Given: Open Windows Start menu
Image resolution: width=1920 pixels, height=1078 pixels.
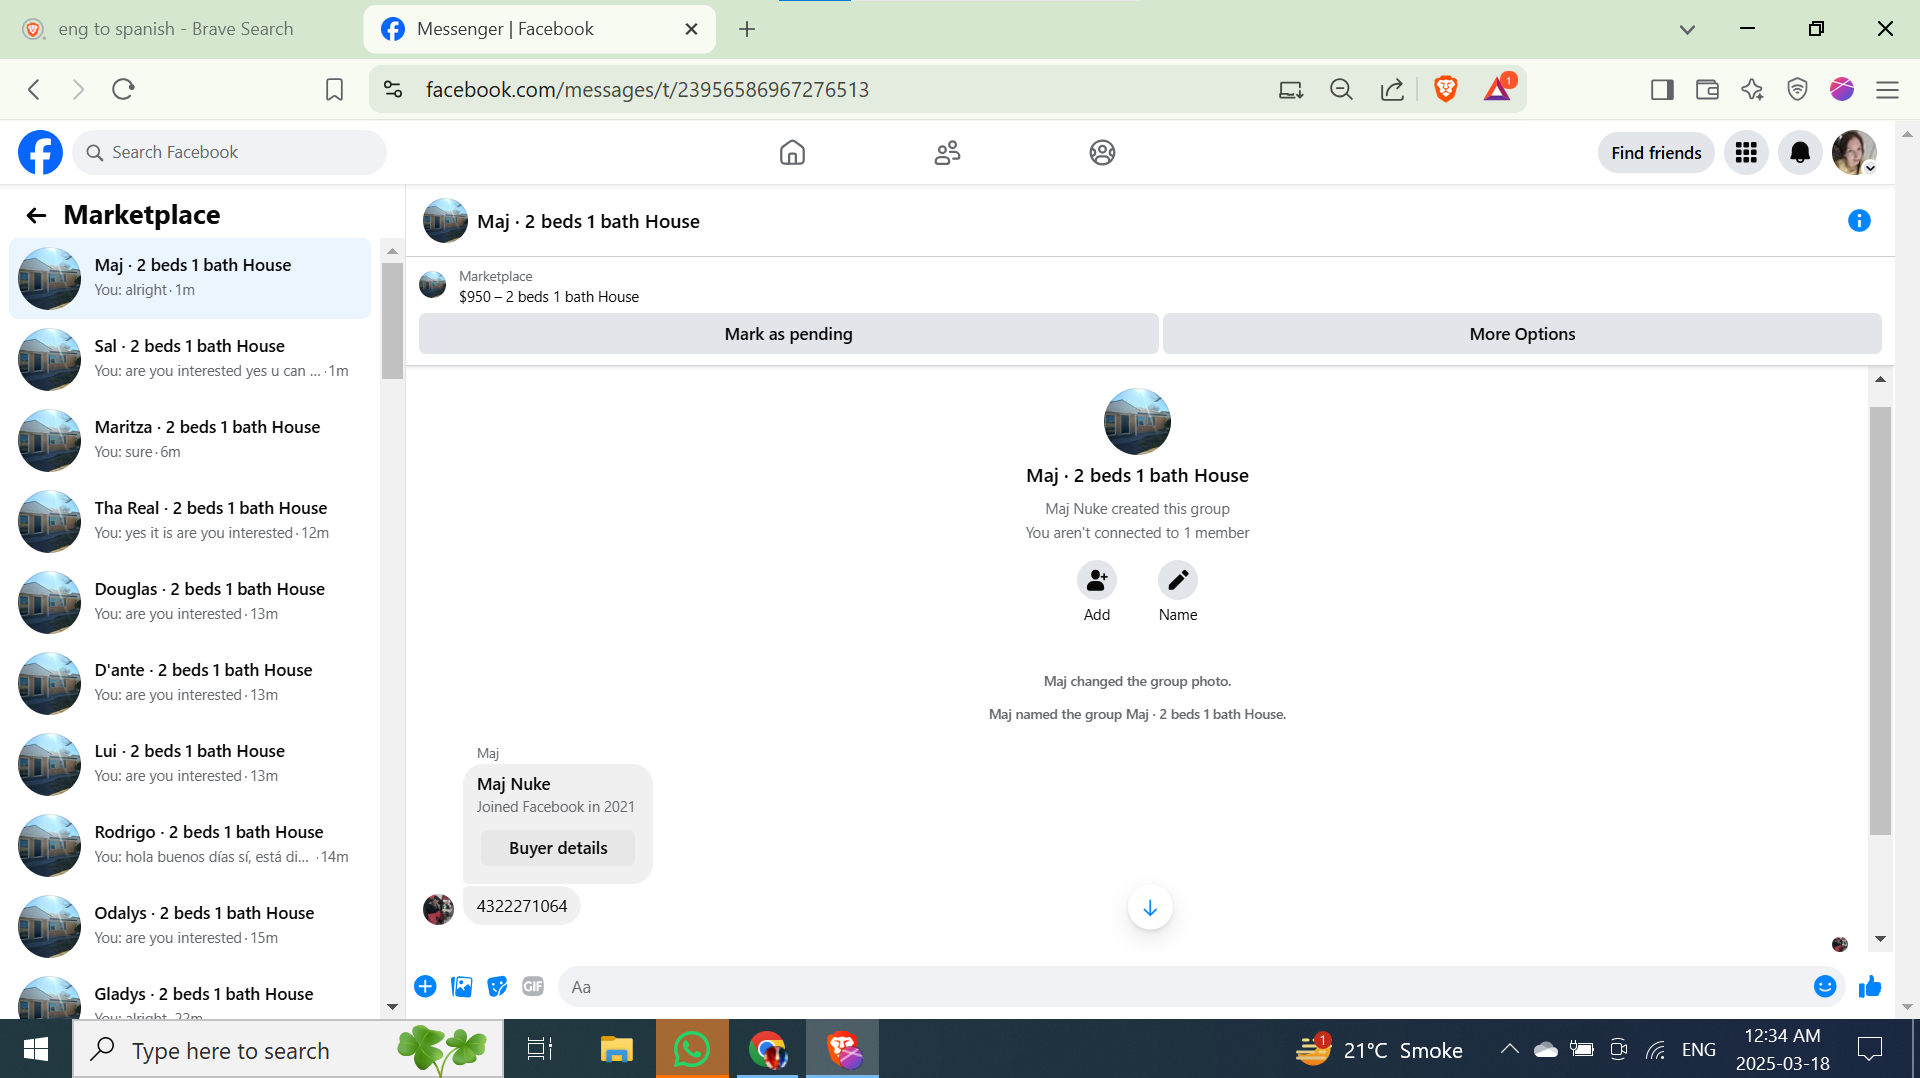Looking at the screenshot, I should click(x=36, y=1049).
